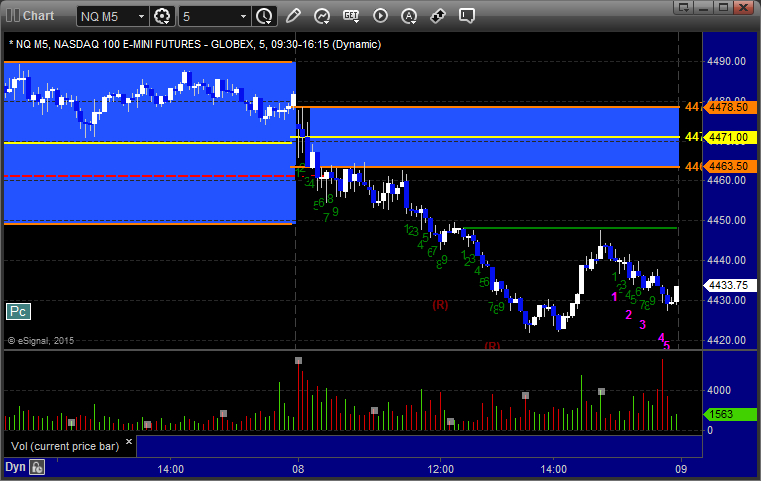Screen dimensions: 761x481
Task: Open the chat bubble comment icon
Action: click(467, 16)
